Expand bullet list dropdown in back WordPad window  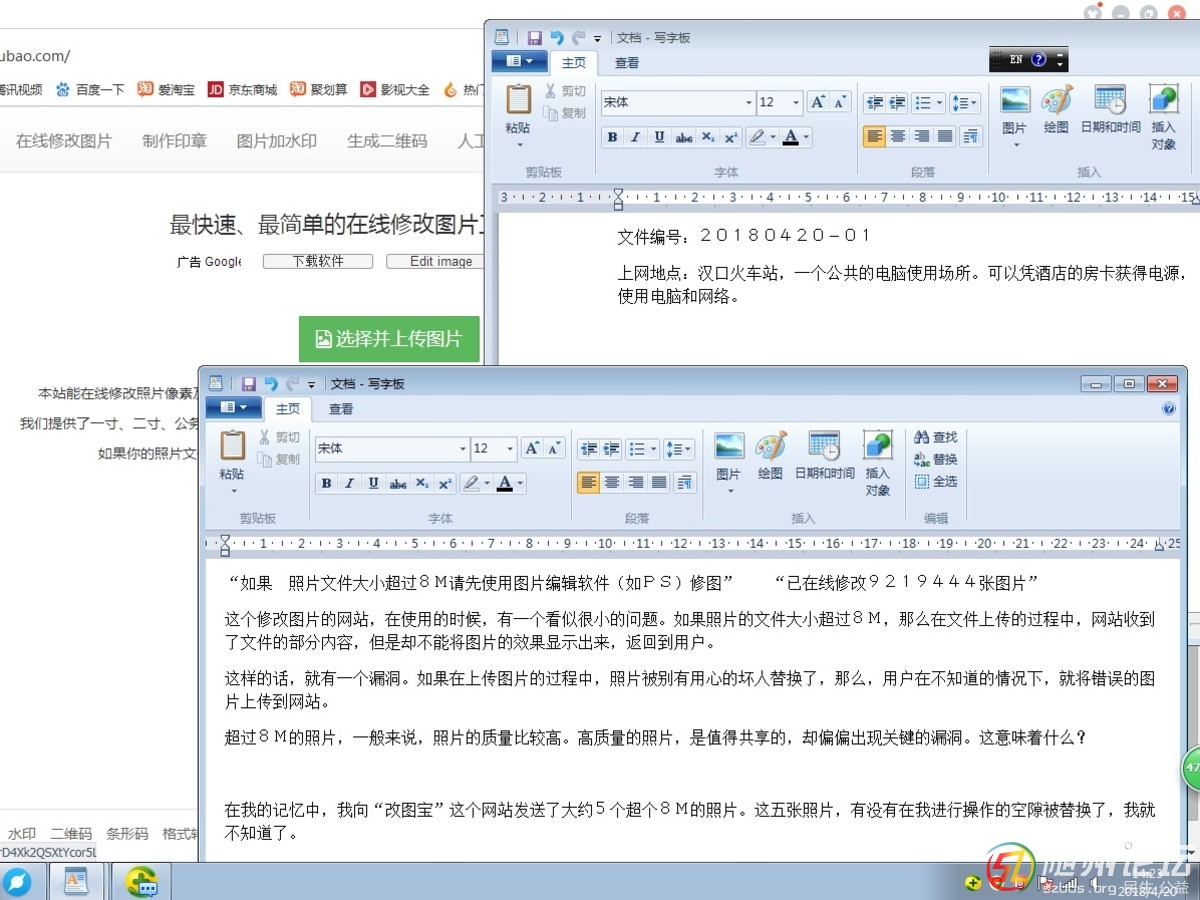[x=940, y=103]
